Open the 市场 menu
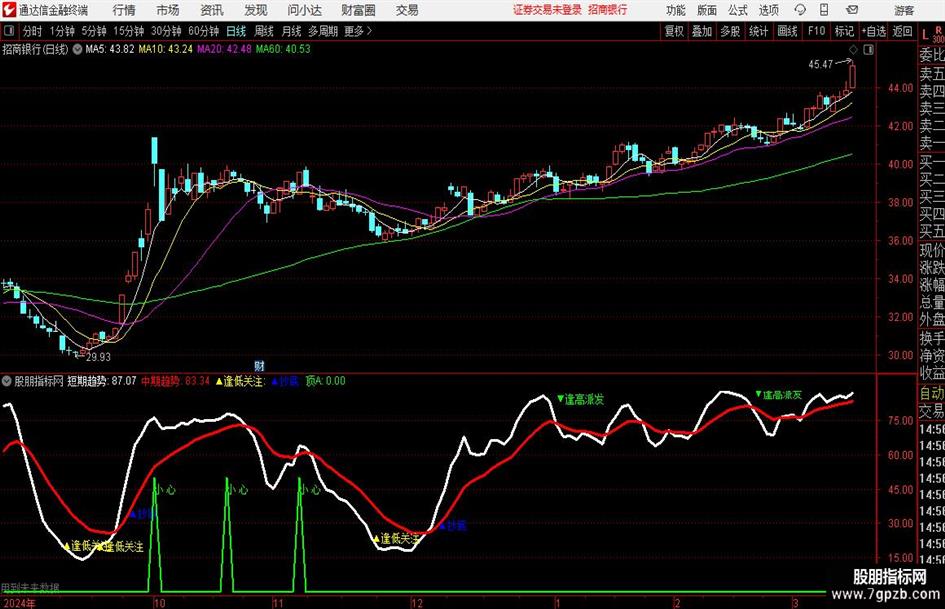Screen dimensions: 945x609 pyautogui.click(x=168, y=10)
